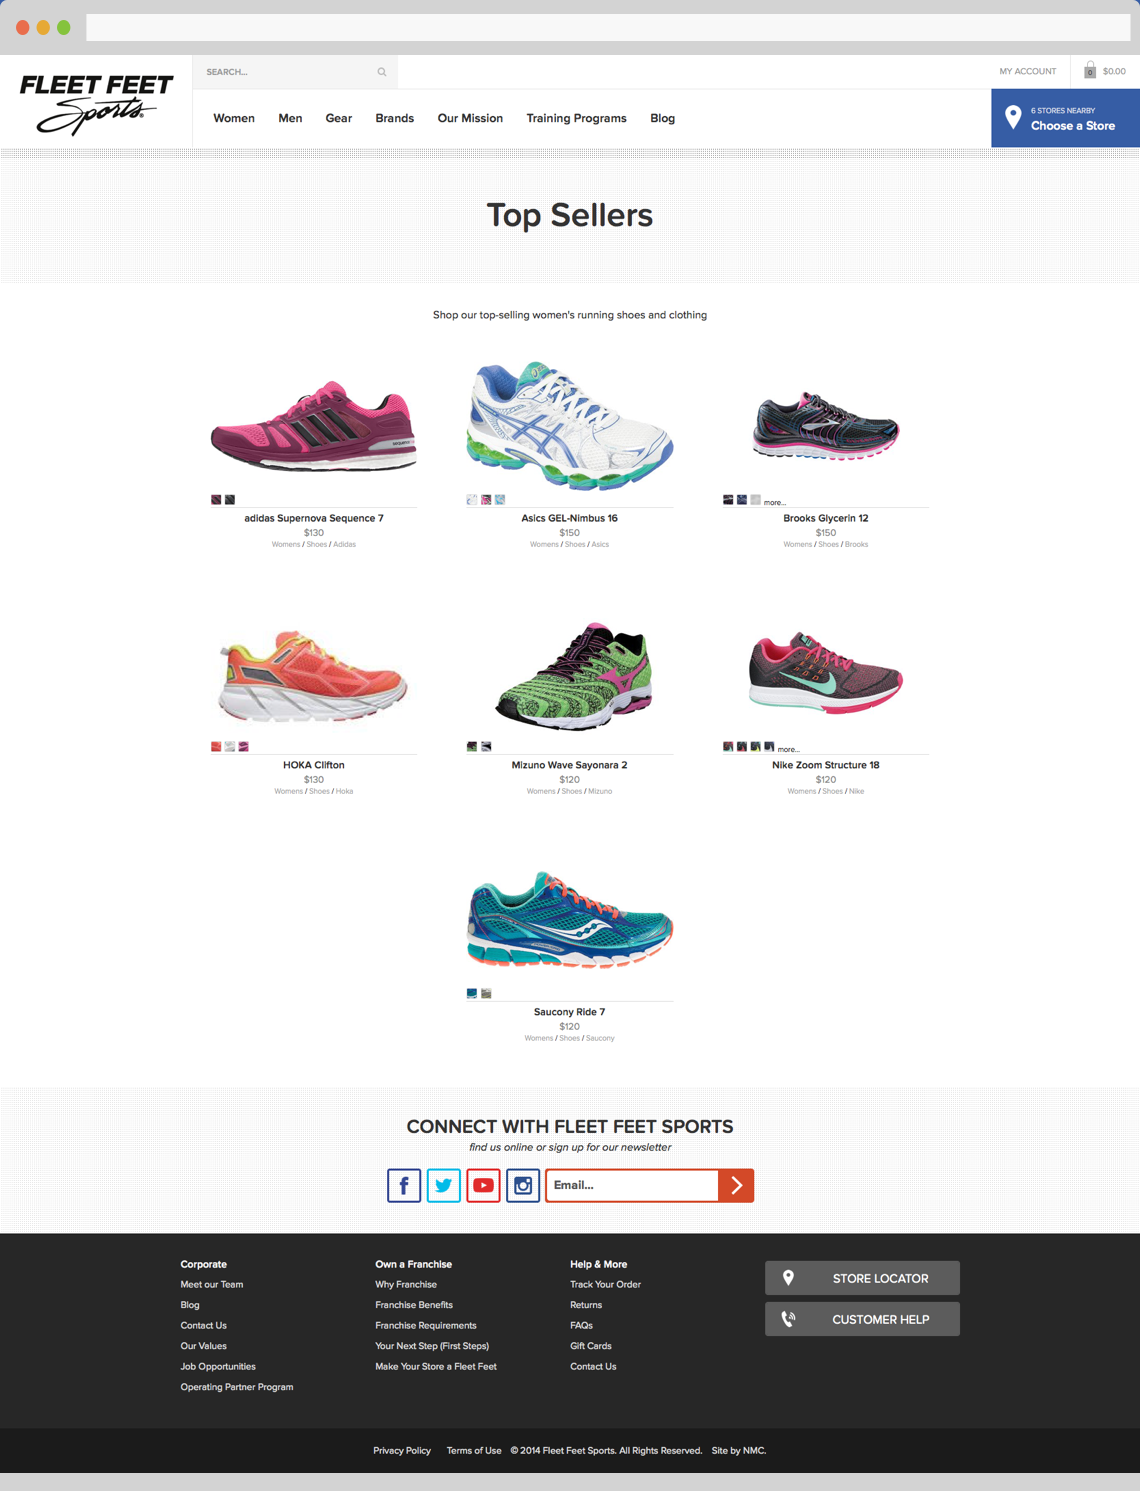Screen dimensions: 1140x1491
Task: Open the Facebook social icon
Action: coord(404,1185)
